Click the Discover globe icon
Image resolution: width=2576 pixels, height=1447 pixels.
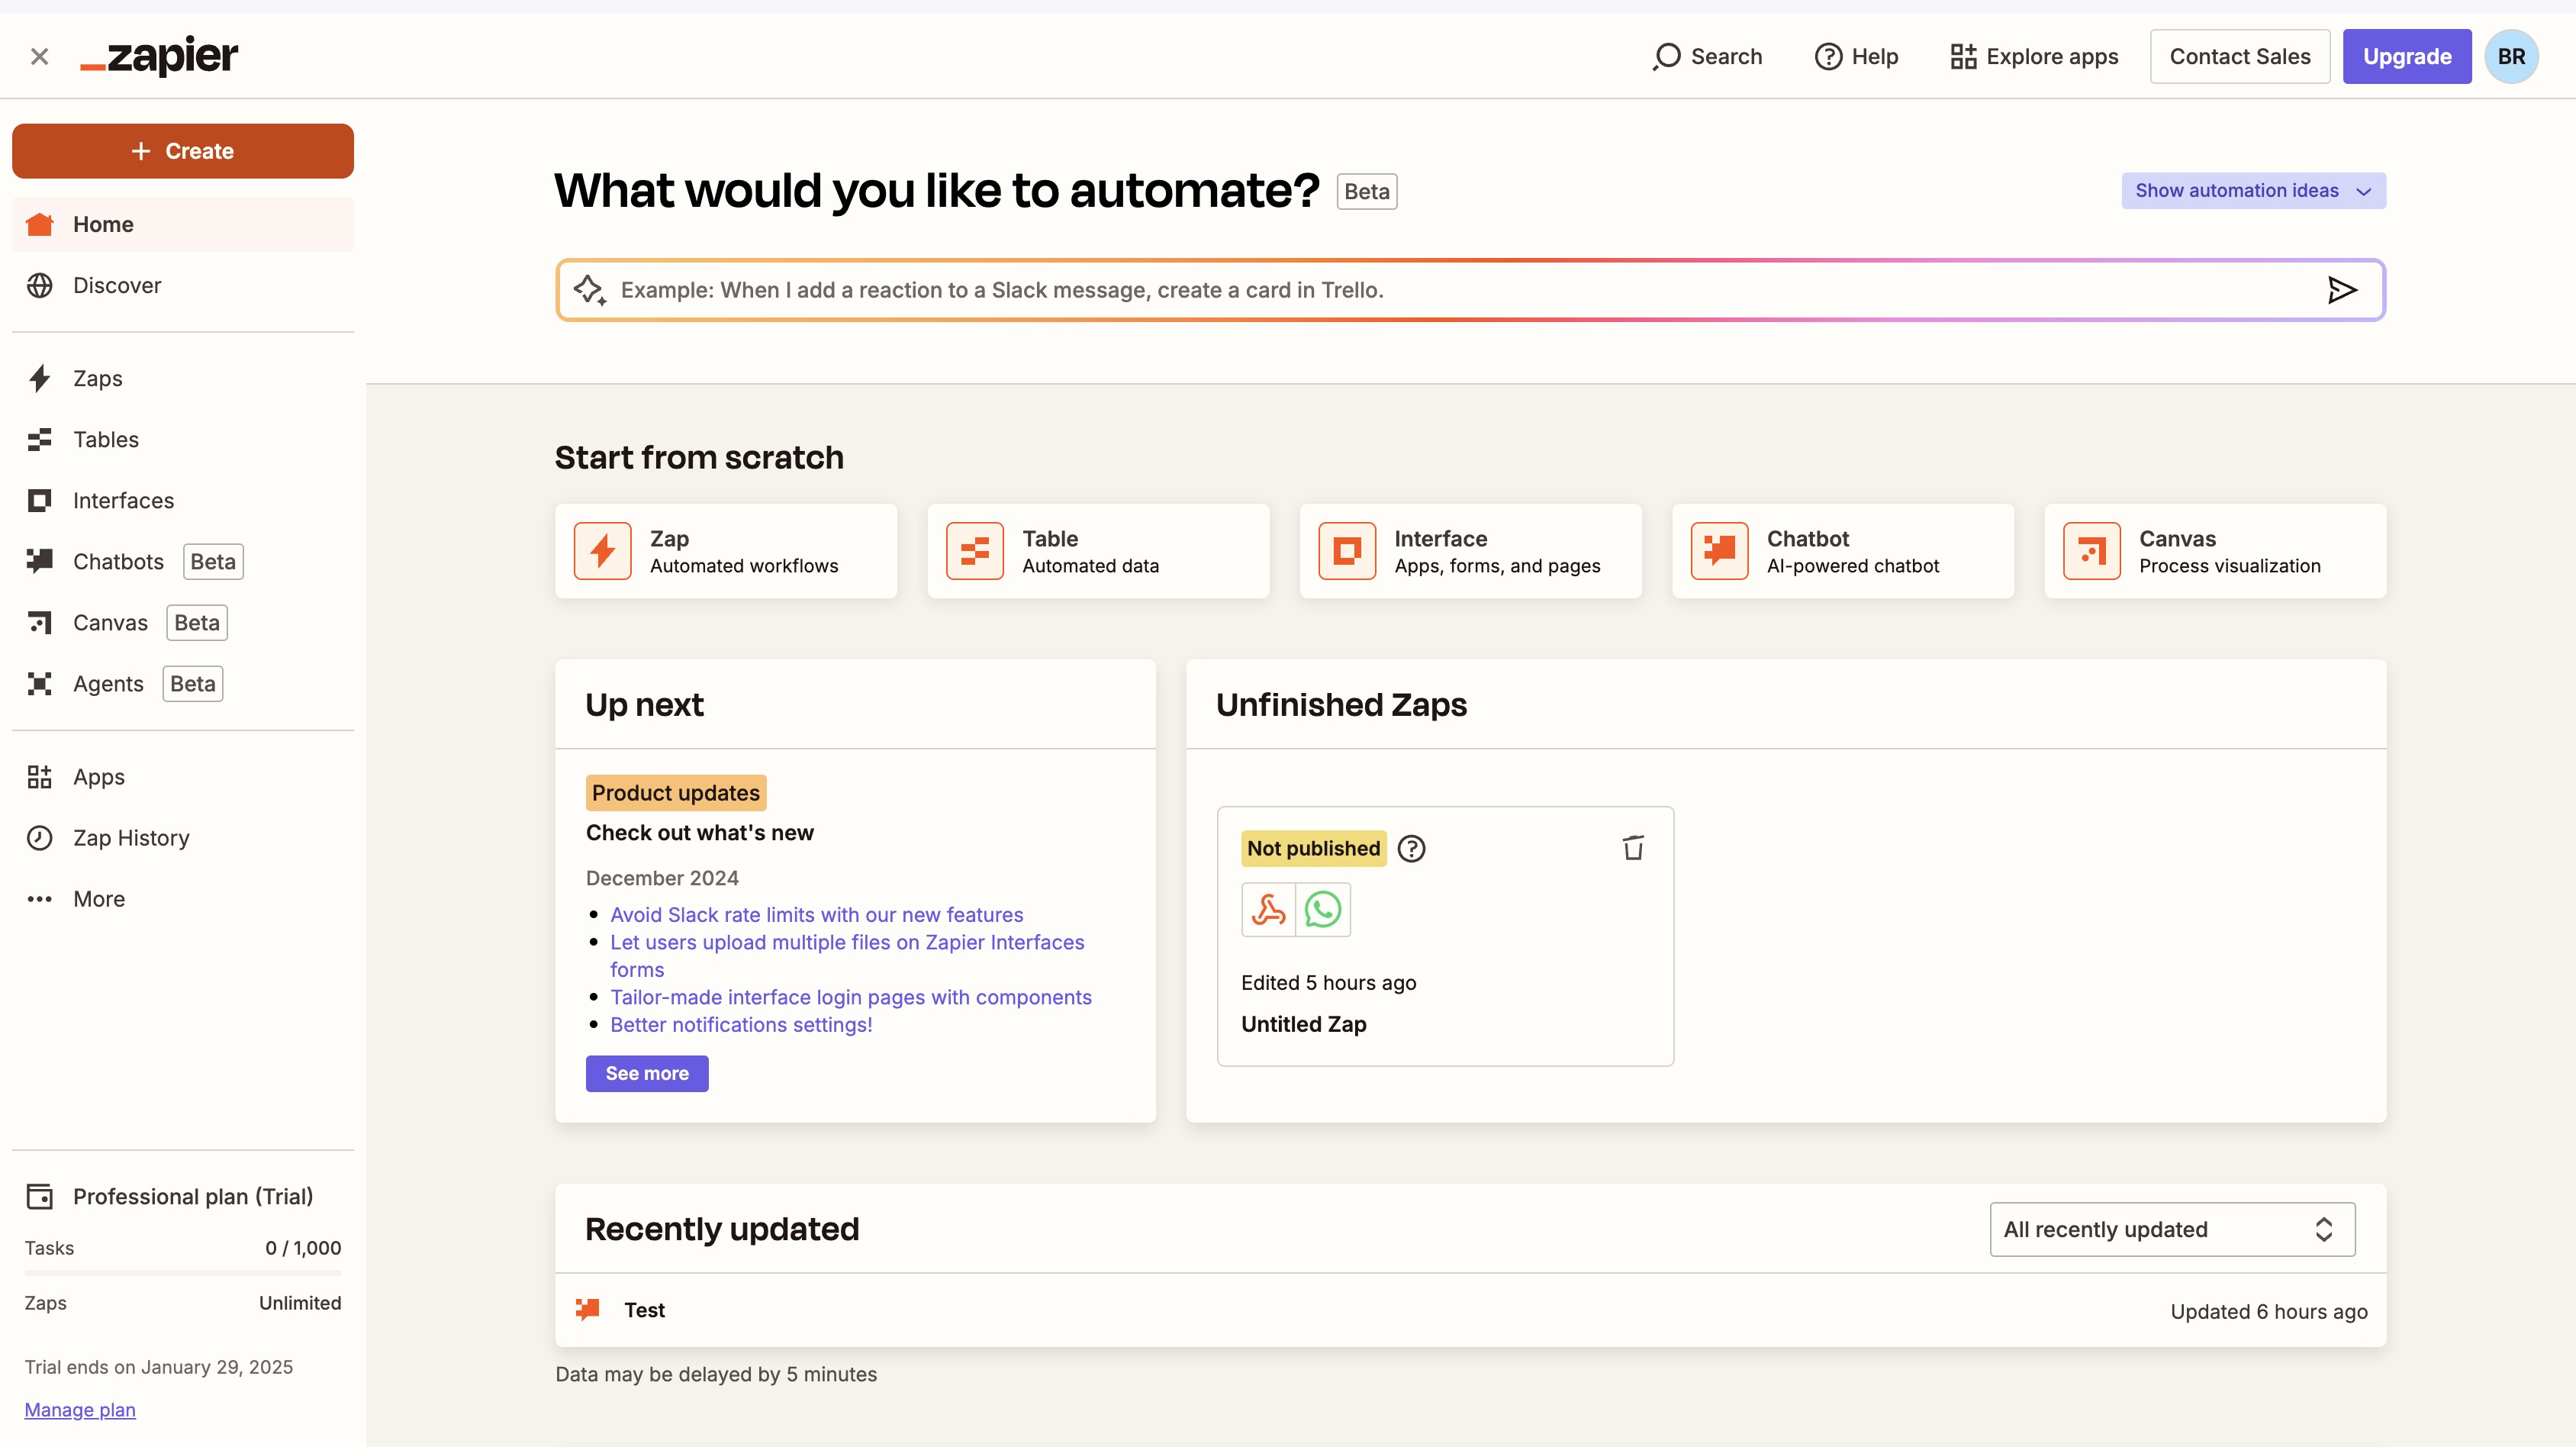(39, 285)
